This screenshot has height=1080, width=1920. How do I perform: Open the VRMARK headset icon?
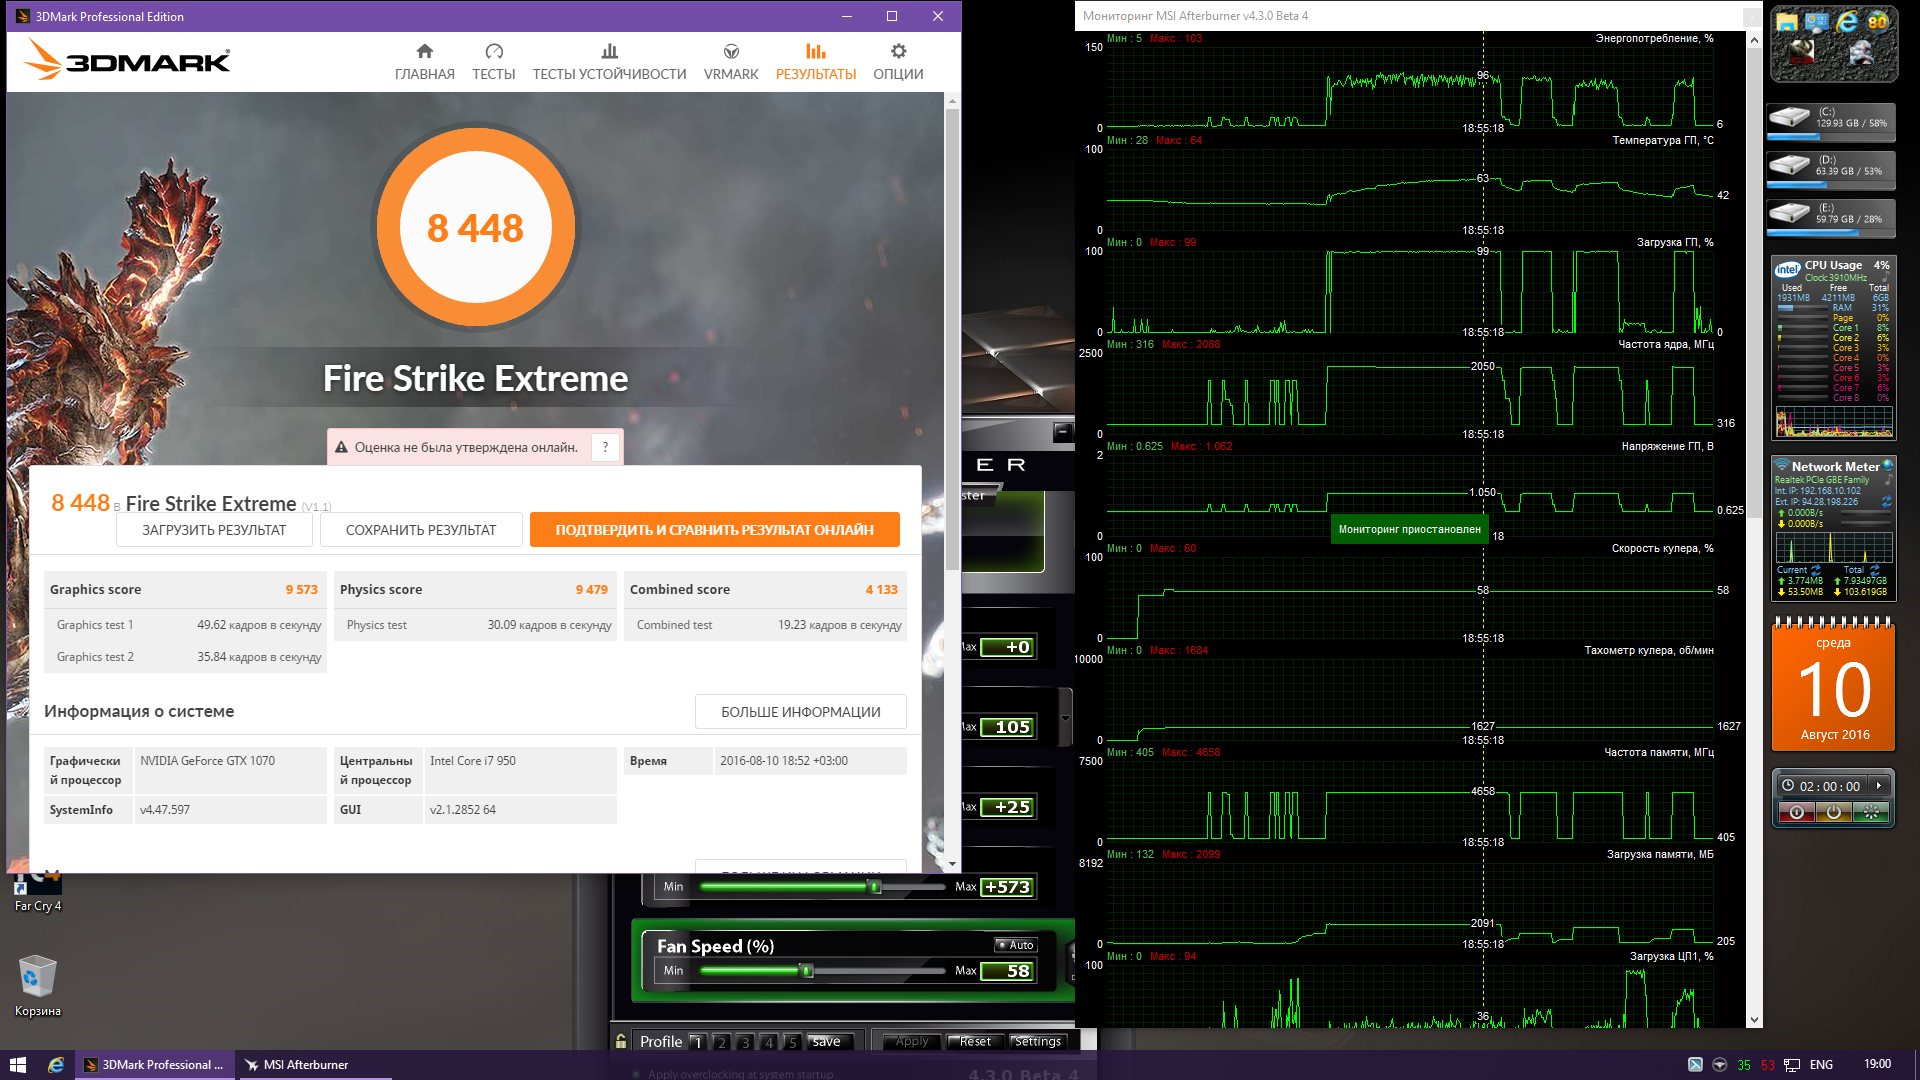[731, 51]
